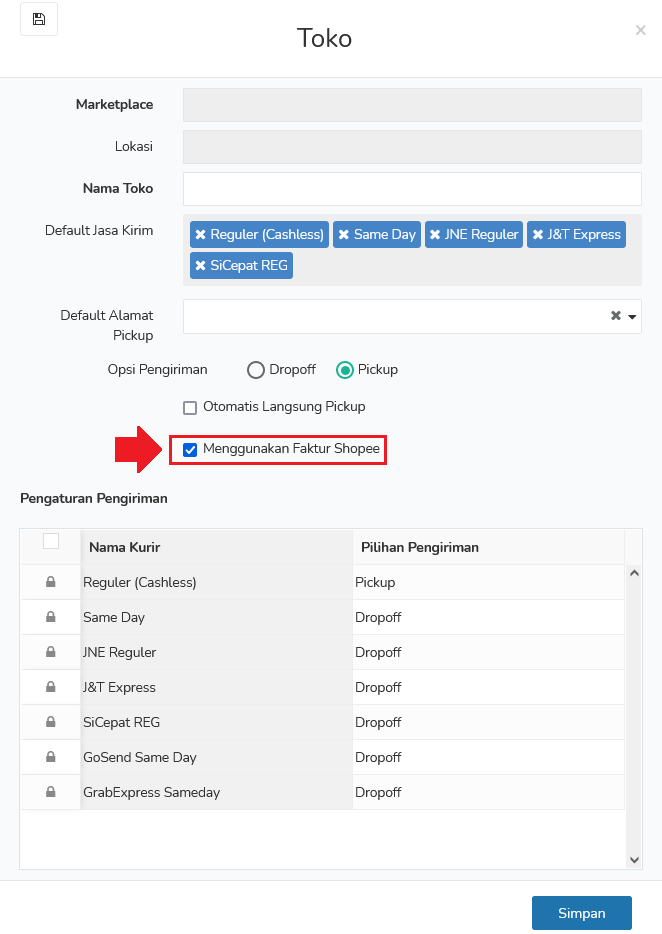Remove the Same Day shipping tag

[x=344, y=235]
